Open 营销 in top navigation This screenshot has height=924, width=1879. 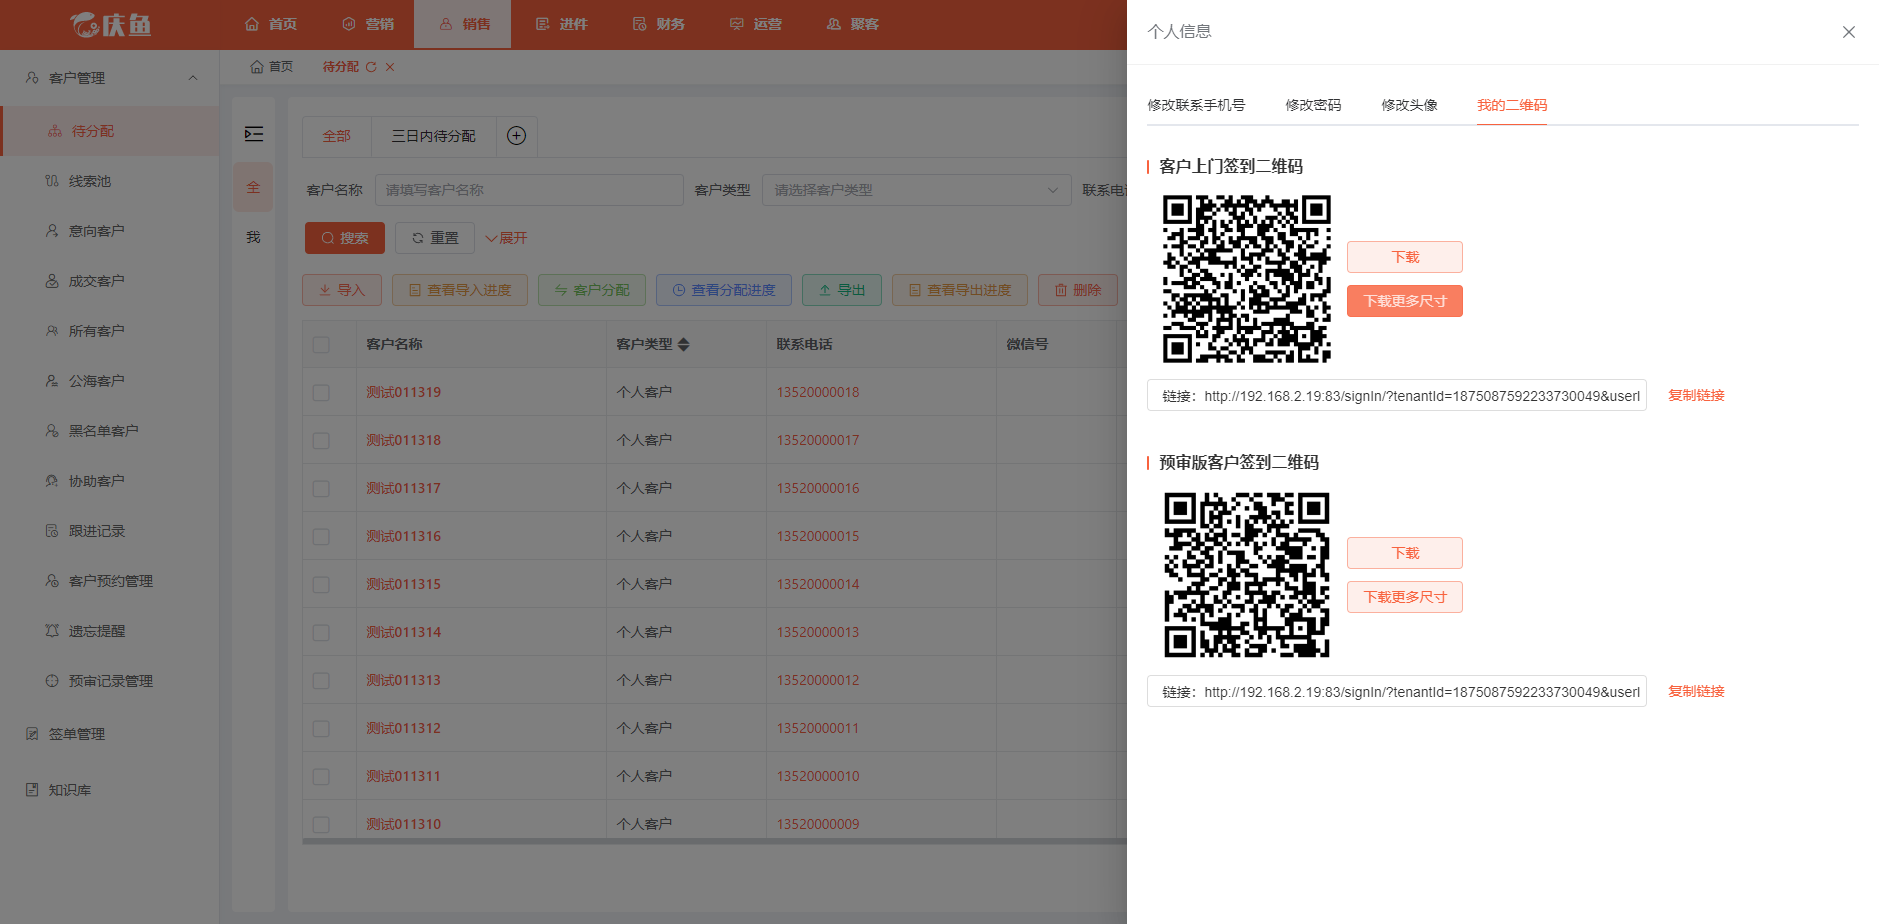368,24
